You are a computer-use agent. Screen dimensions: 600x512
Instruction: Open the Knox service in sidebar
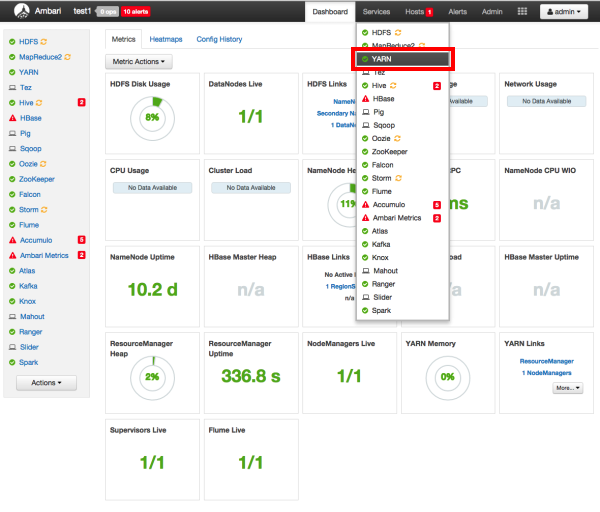click(28, 302)
